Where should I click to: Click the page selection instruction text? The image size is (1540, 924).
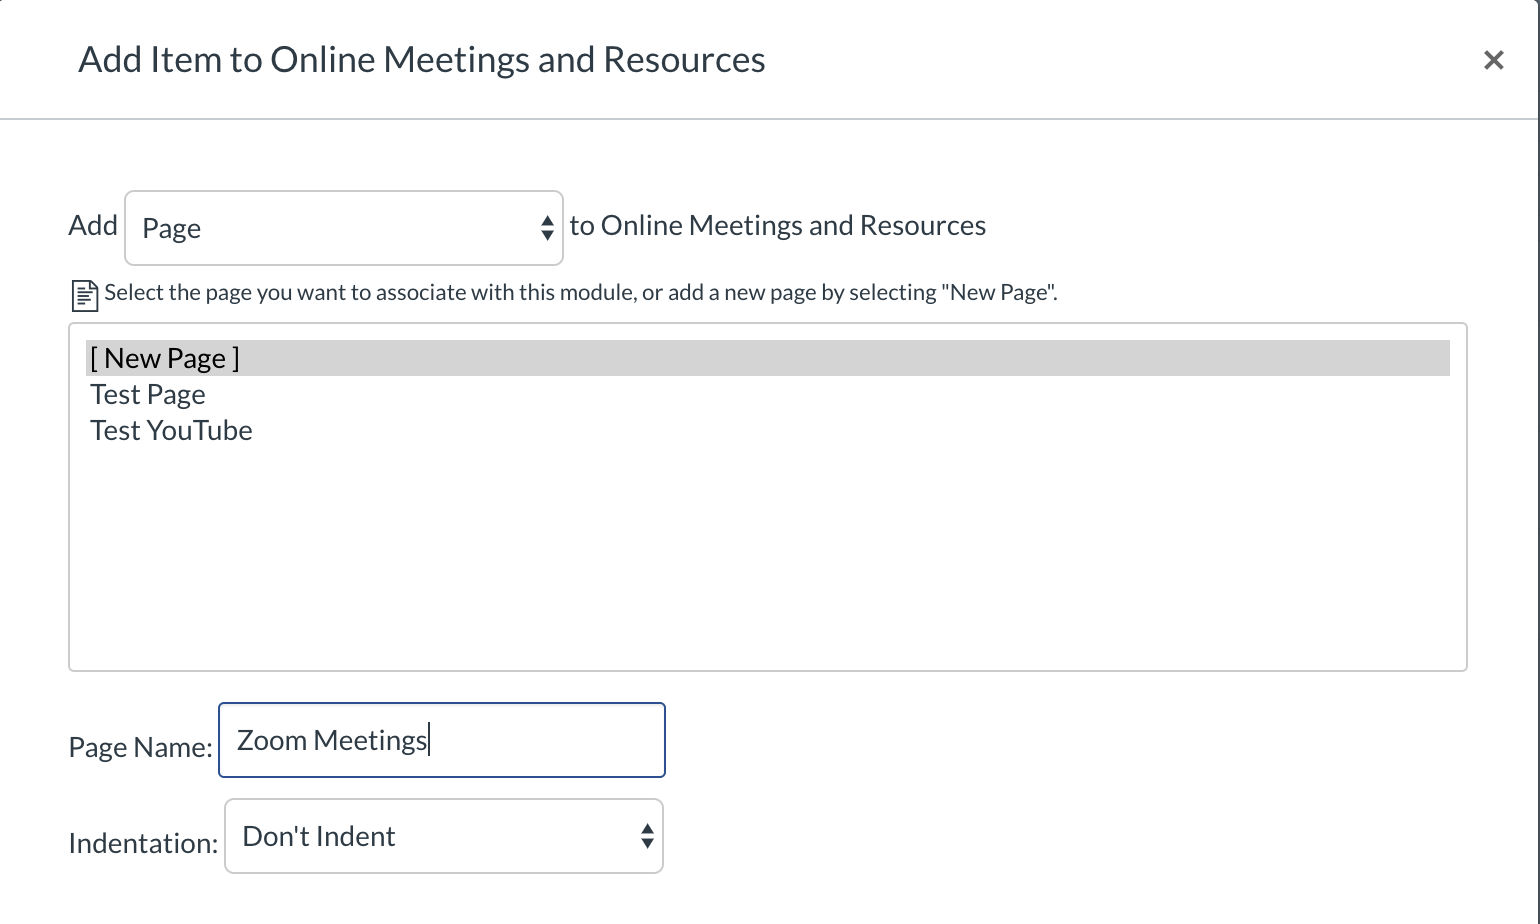click(580, 293)
